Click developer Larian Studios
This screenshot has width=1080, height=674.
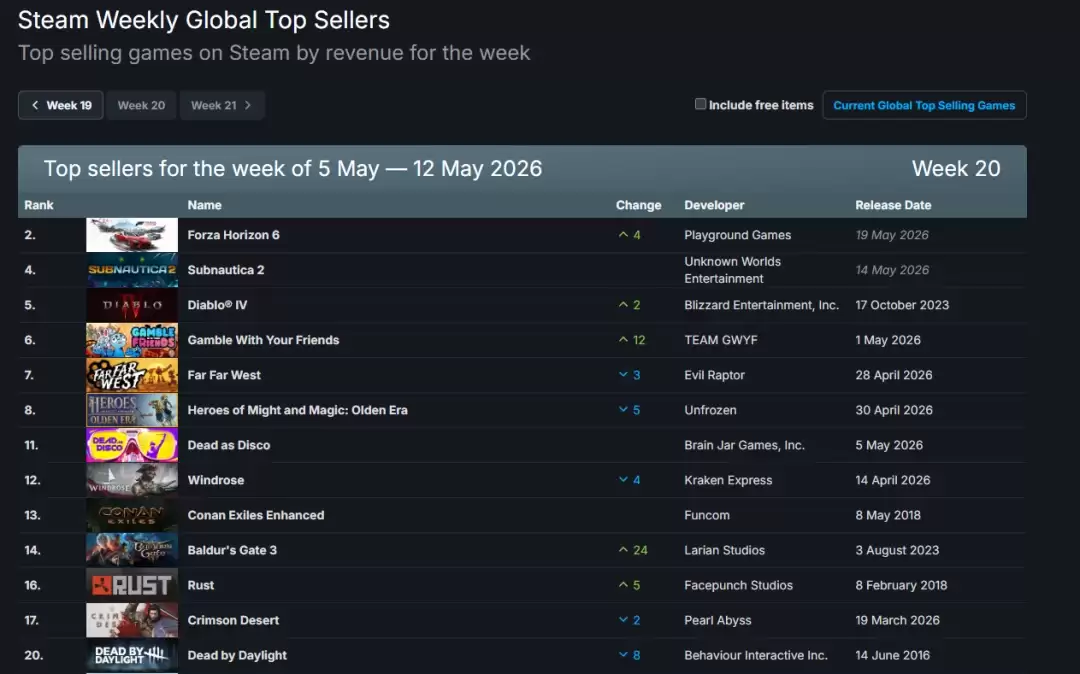(x=725, y=551)
